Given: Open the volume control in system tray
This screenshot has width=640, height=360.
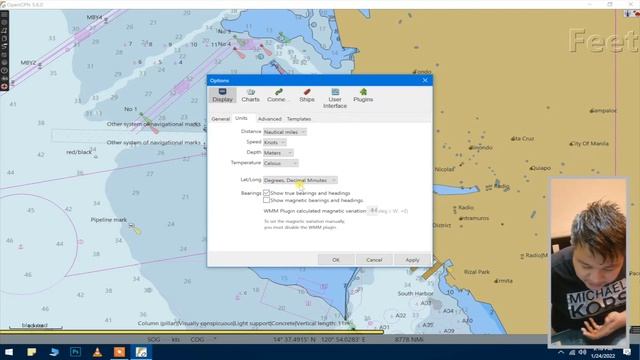Looking at the screenshot, I should [x=582, y=352].
